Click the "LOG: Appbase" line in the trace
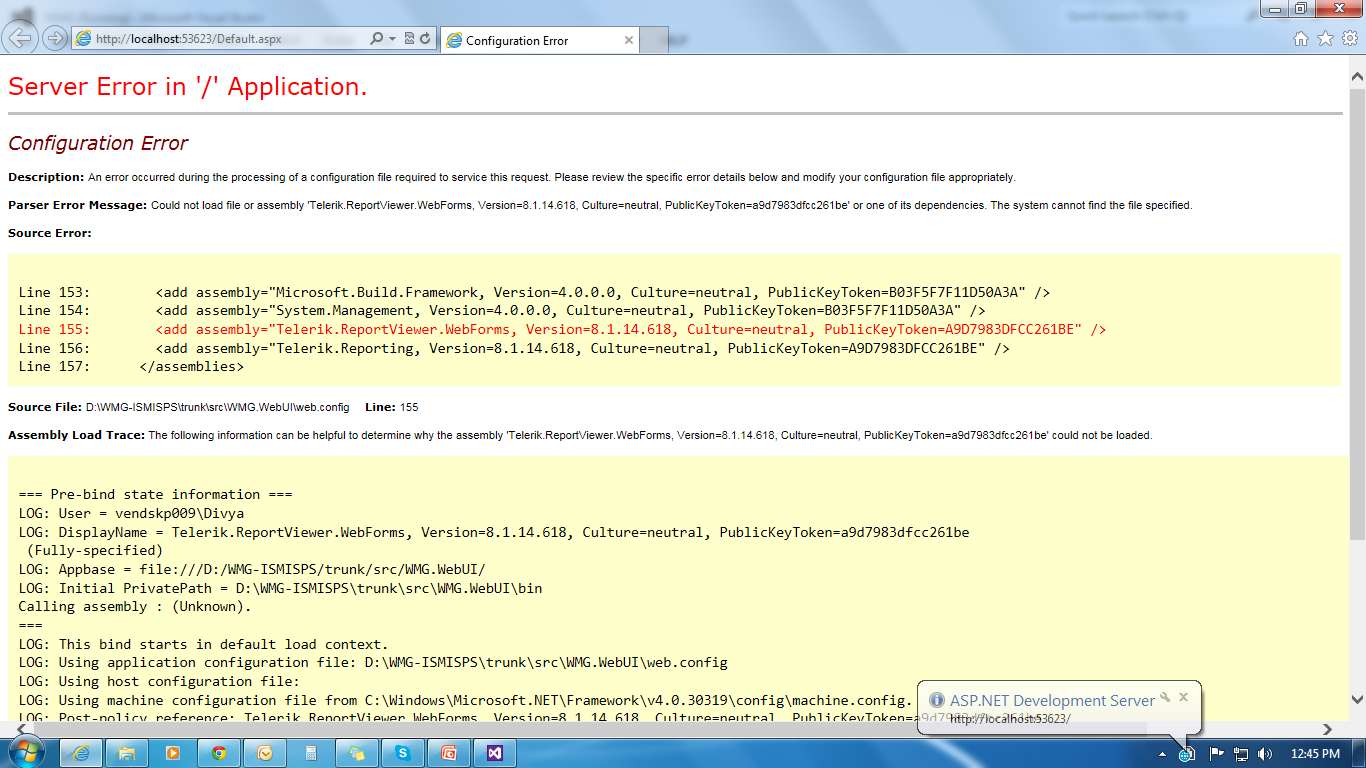The image size is (1366, 768). [x=252, y=569]
